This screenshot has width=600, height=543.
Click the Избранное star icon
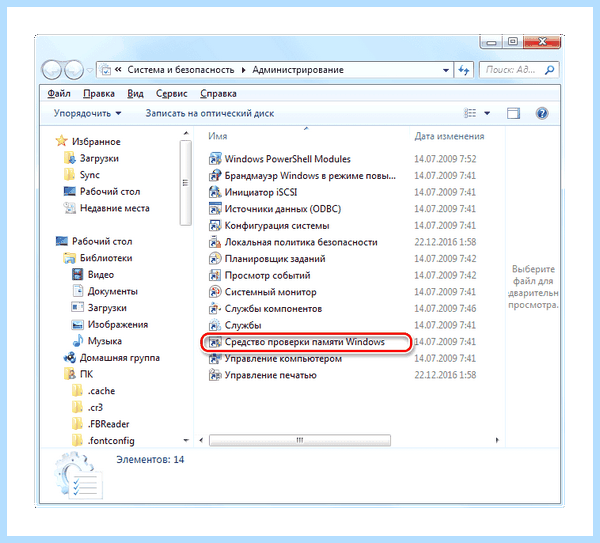[x=61, y=141]
